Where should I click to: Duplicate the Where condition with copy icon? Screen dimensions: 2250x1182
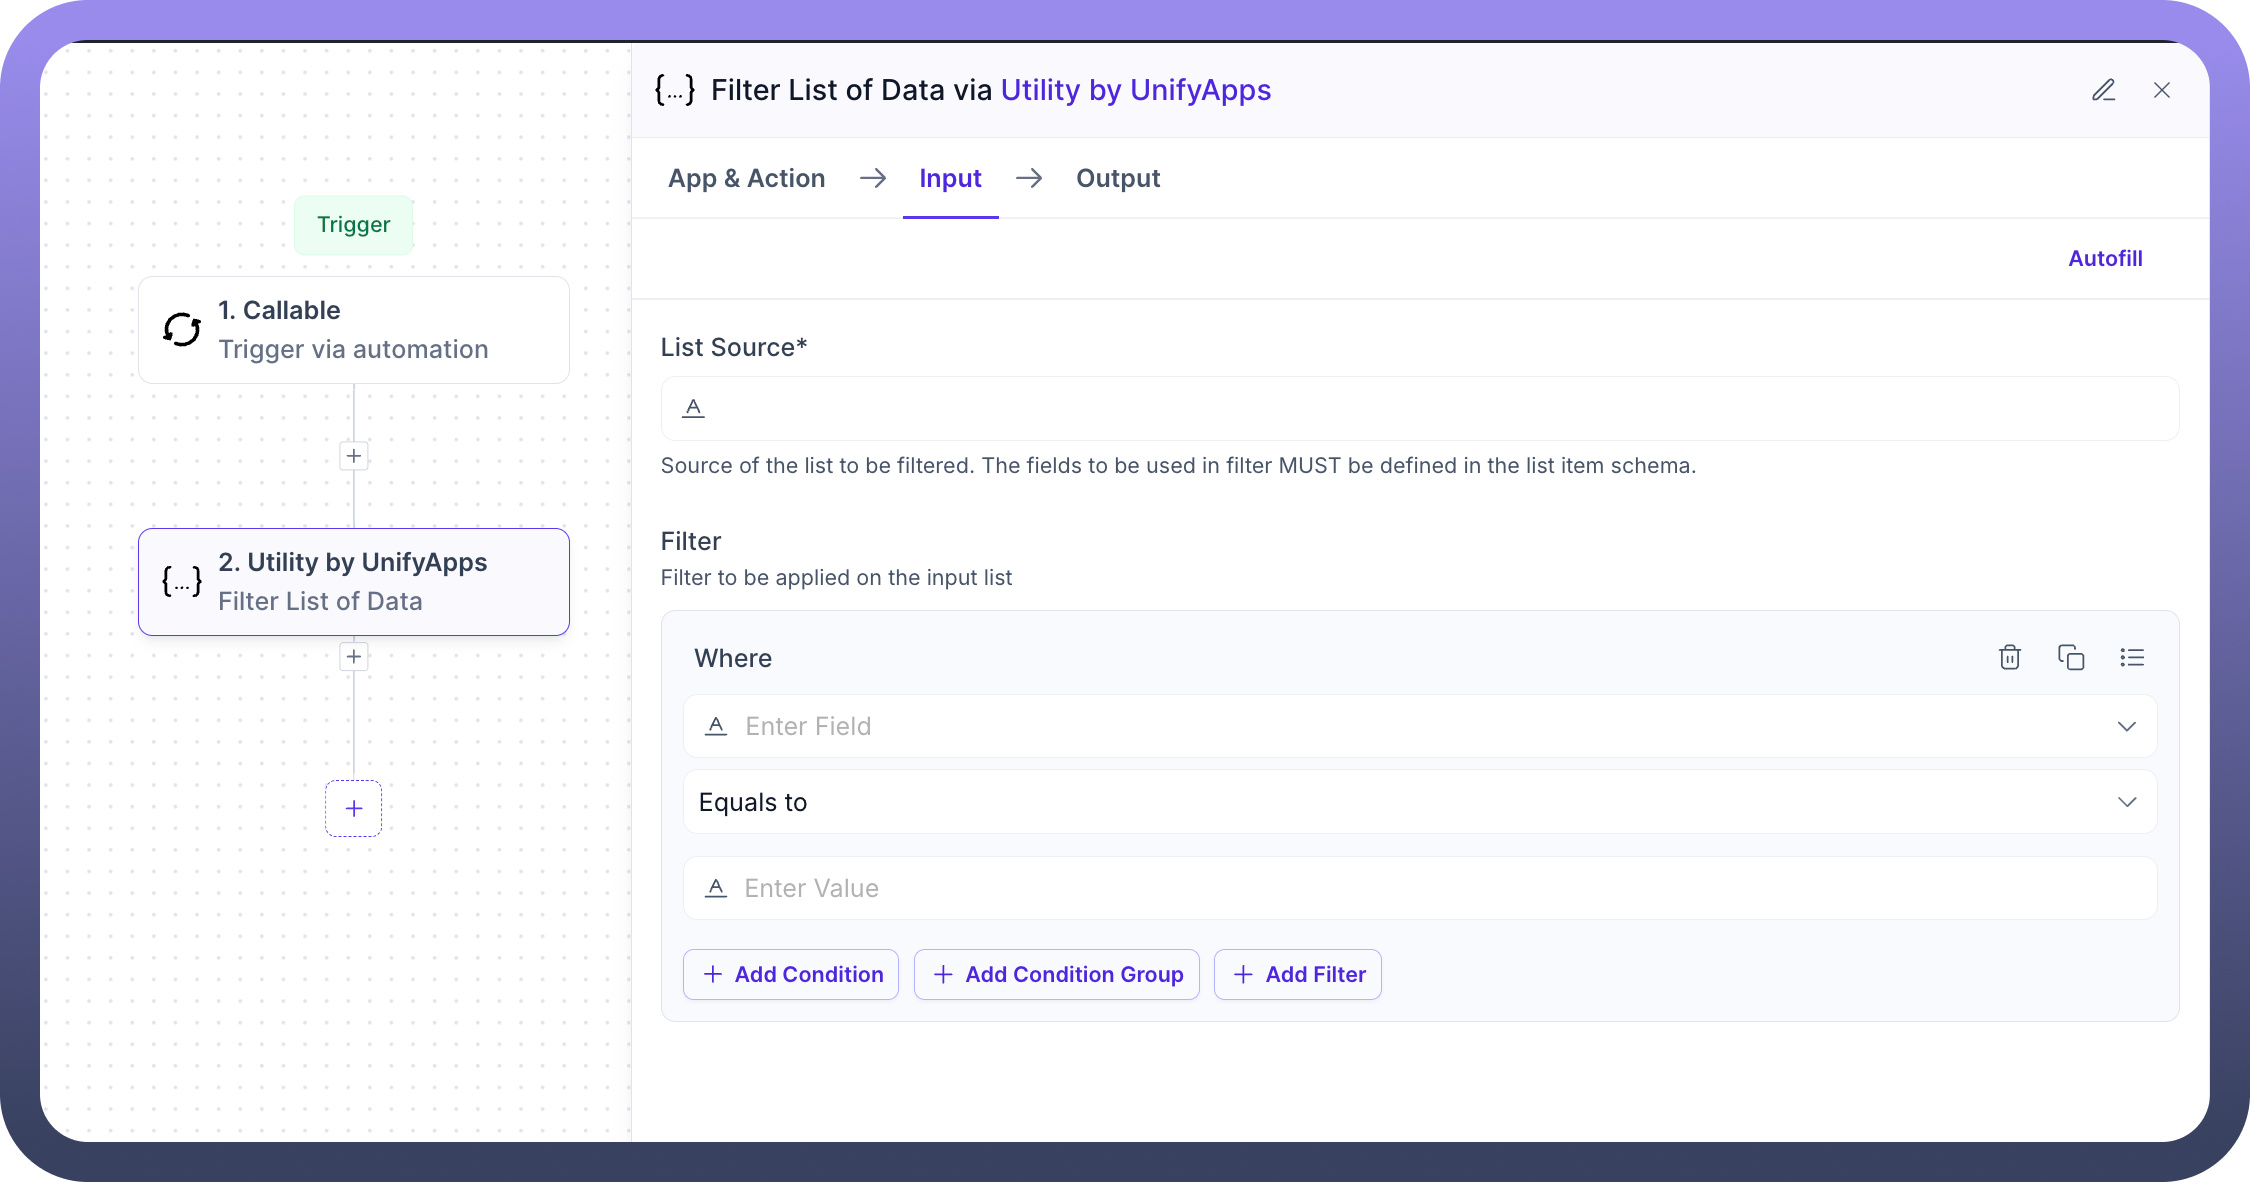point(2070,657)
